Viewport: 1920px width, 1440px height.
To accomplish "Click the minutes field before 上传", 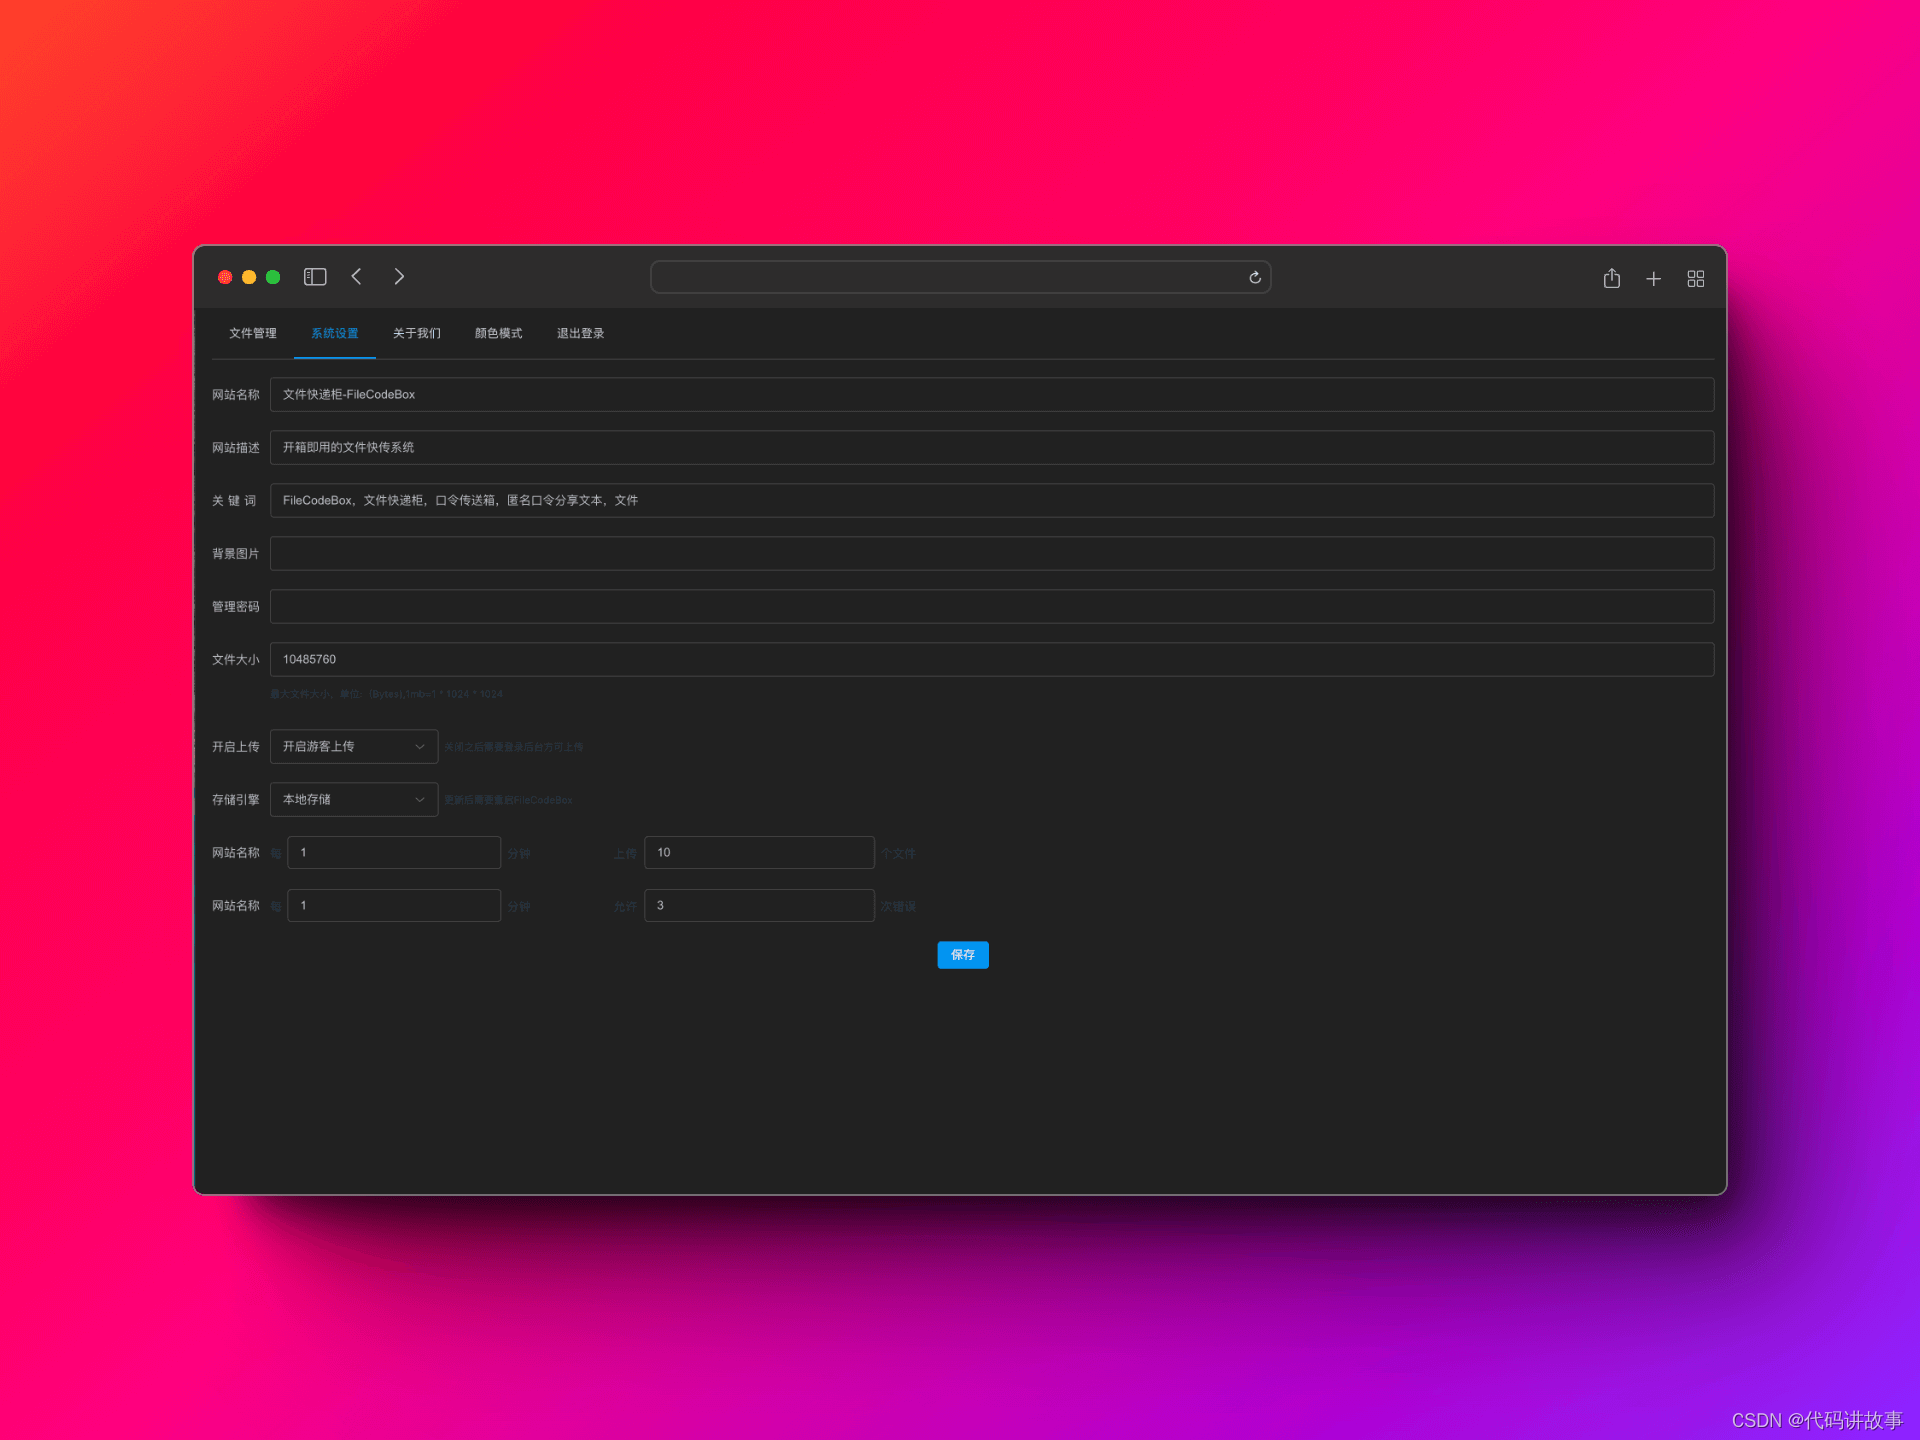I will click(394, 852).
